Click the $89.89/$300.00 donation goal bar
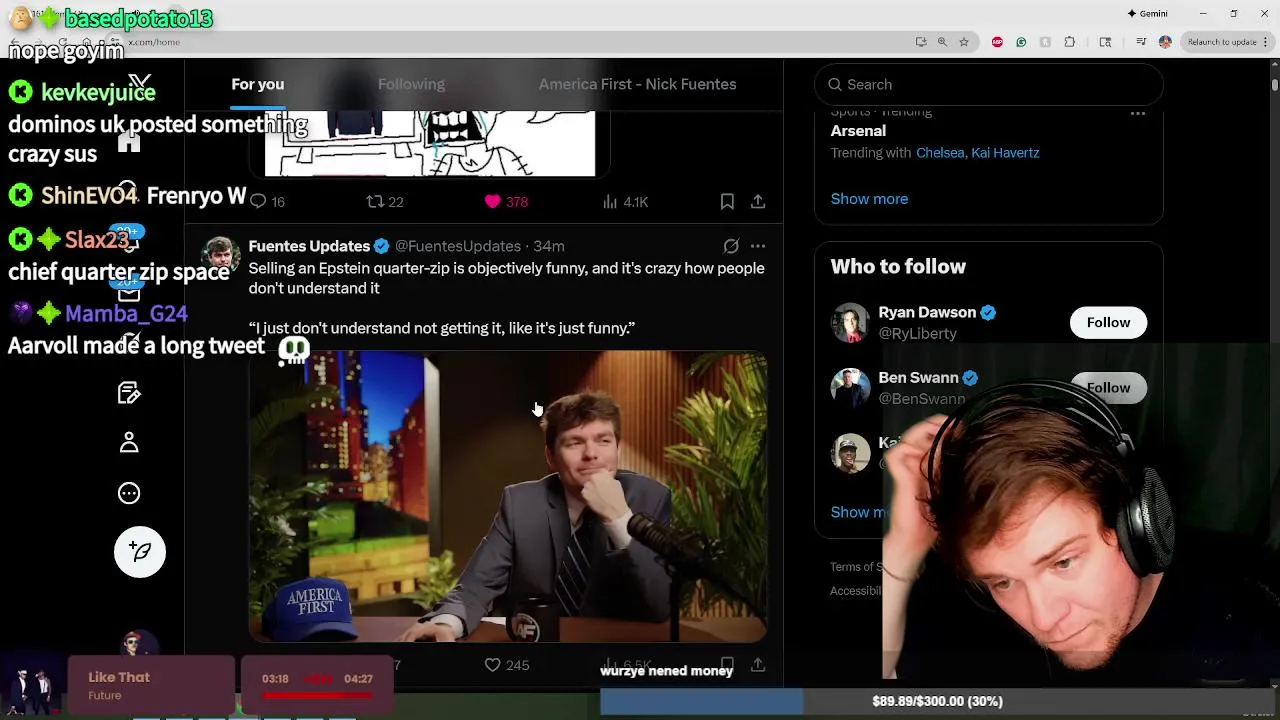 937,701
